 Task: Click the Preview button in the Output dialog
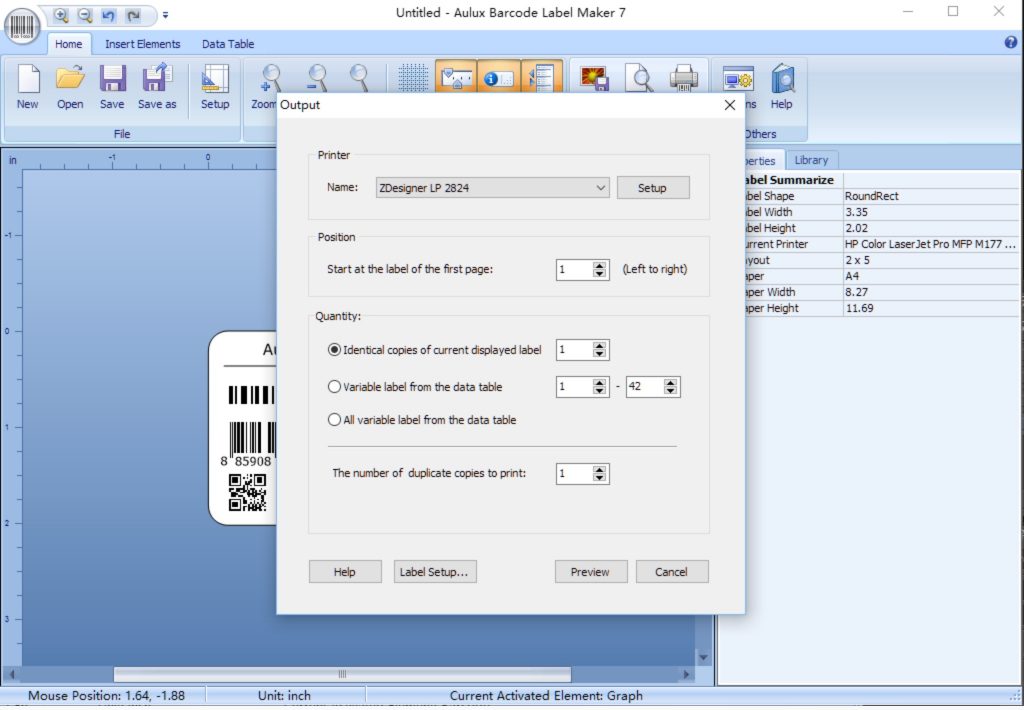[x=590, y=571]
